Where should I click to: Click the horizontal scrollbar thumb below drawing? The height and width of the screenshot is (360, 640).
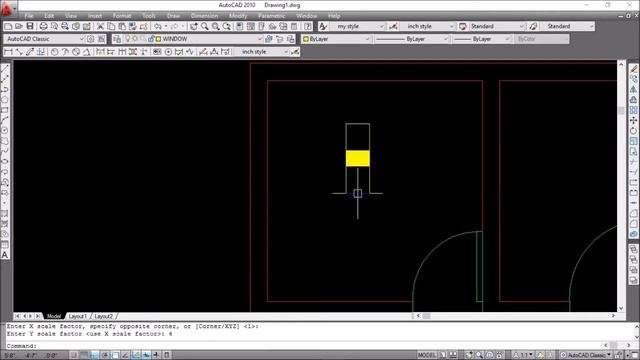pos(426,316)
